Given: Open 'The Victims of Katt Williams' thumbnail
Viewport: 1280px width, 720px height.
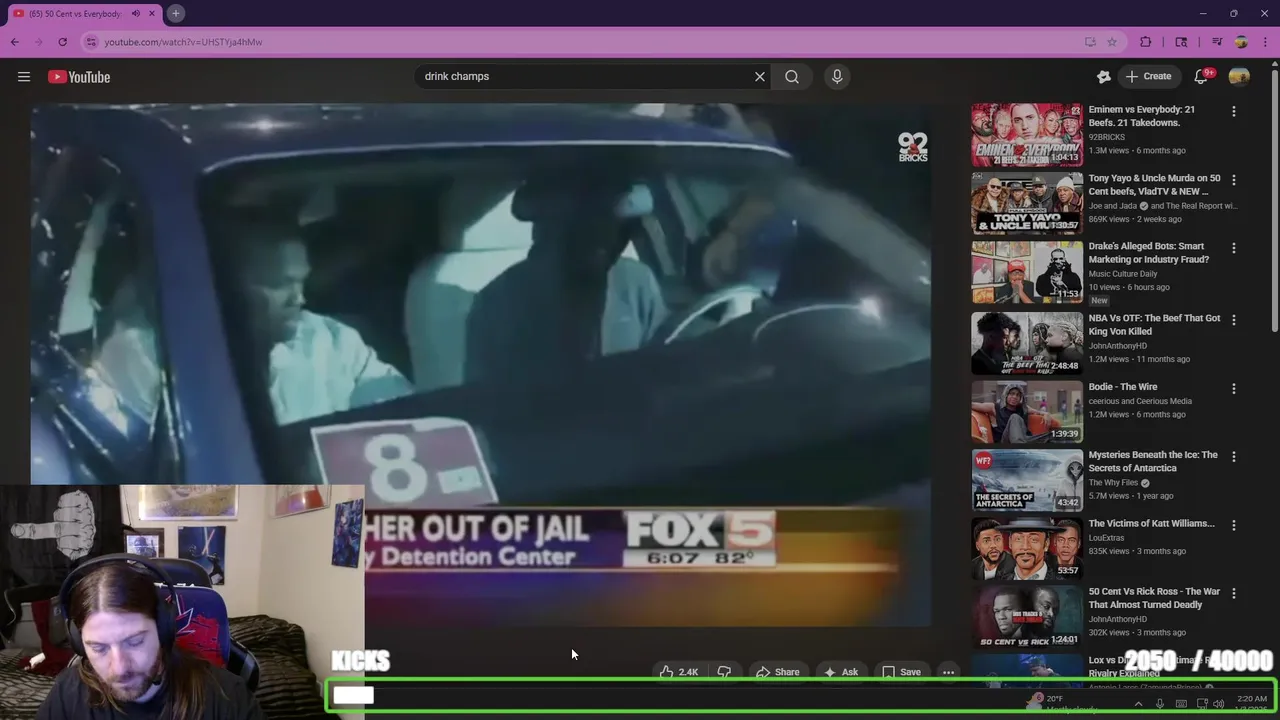Looking at the screenshot, I should 1027,549.
